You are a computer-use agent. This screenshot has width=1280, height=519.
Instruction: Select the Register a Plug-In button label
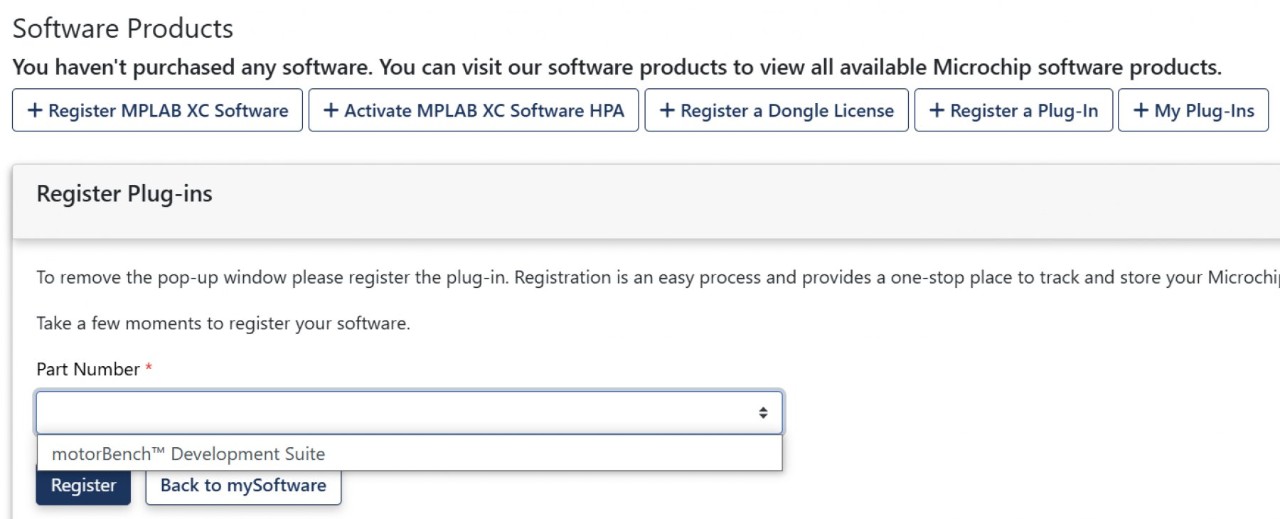1024,111
